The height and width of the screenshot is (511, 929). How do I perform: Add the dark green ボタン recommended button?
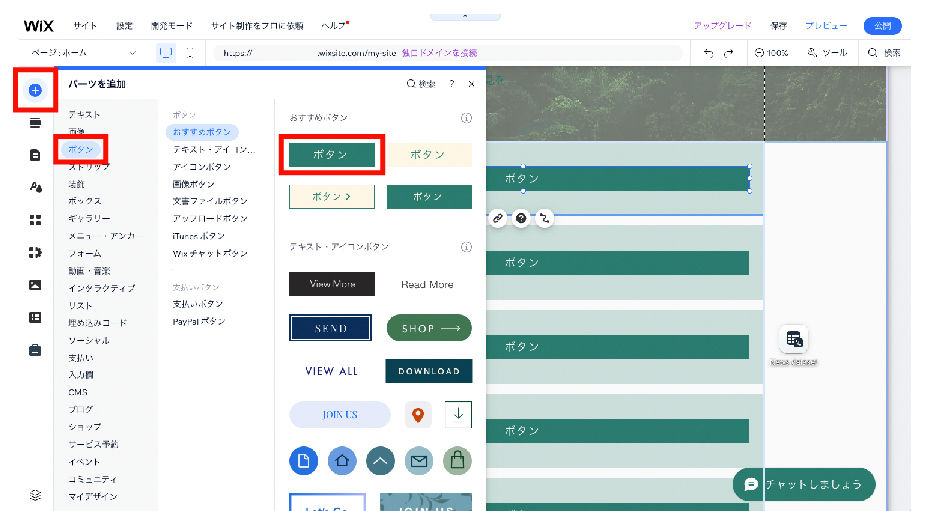tap(332, 155)
